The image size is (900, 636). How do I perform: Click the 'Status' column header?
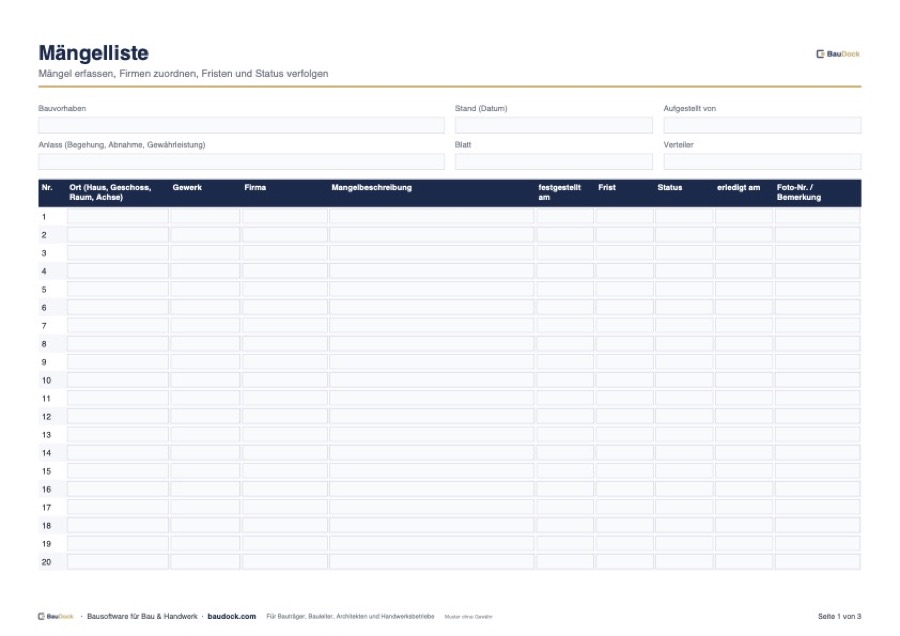pyautogui.click(x=670, y=188)
